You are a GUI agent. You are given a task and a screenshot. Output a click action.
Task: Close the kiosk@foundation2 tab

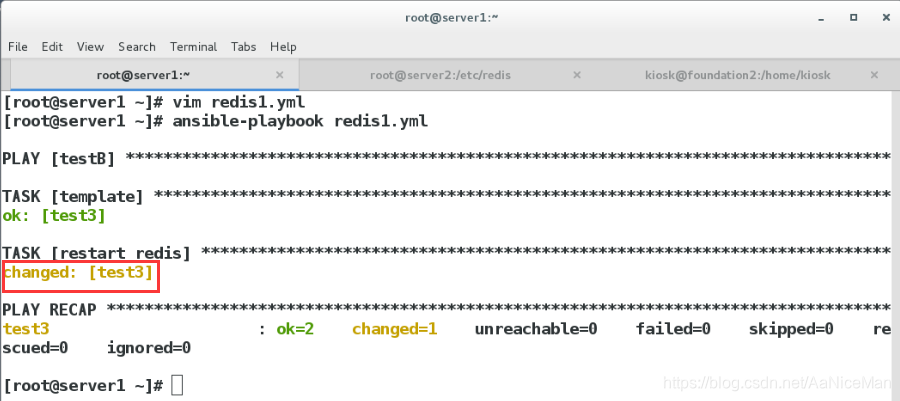[x=874, y=75]
